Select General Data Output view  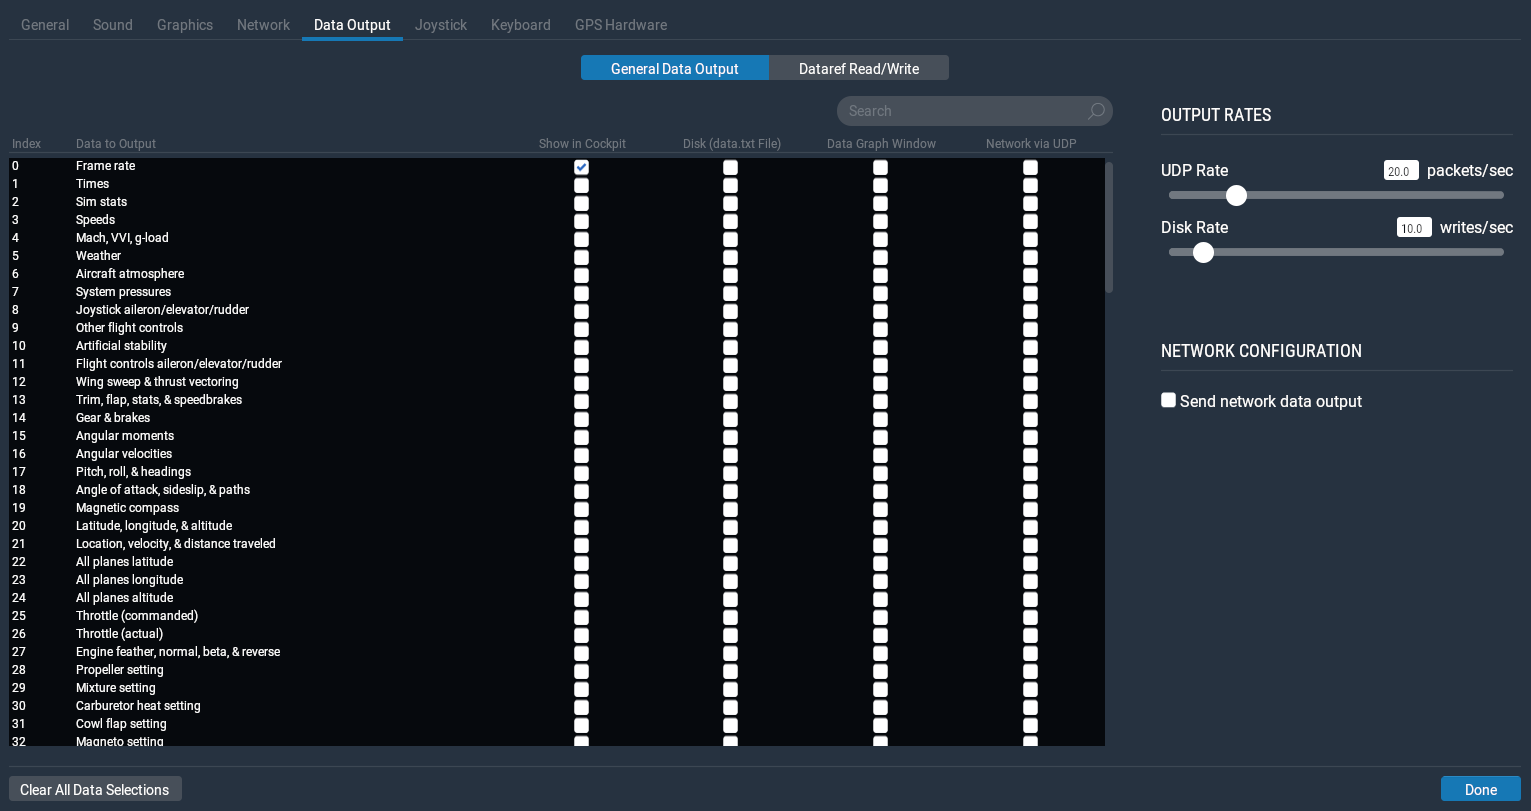coord(674,68)
